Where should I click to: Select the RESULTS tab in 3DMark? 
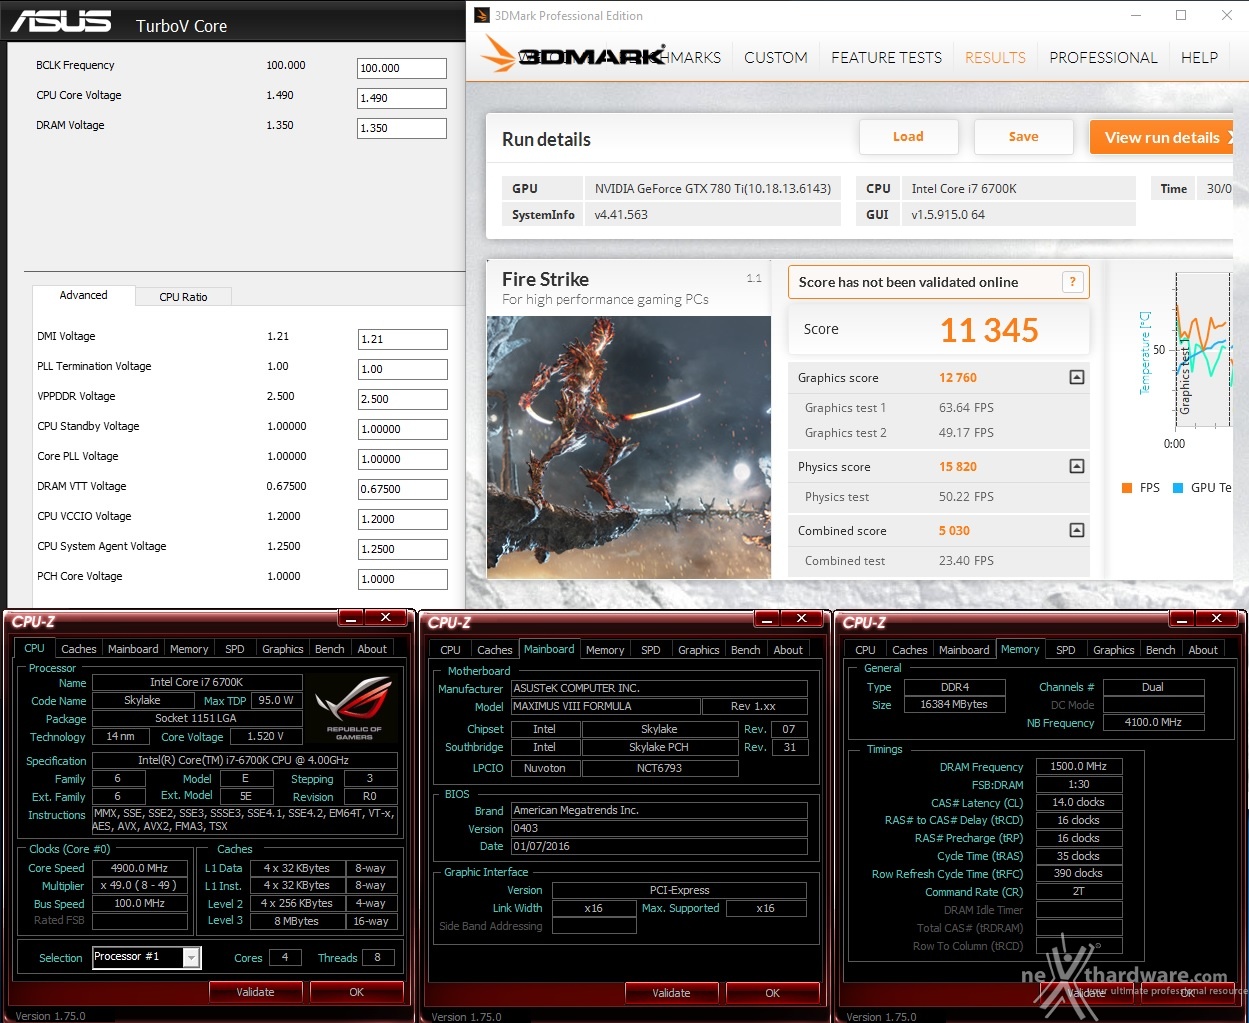tap(995, 57)
